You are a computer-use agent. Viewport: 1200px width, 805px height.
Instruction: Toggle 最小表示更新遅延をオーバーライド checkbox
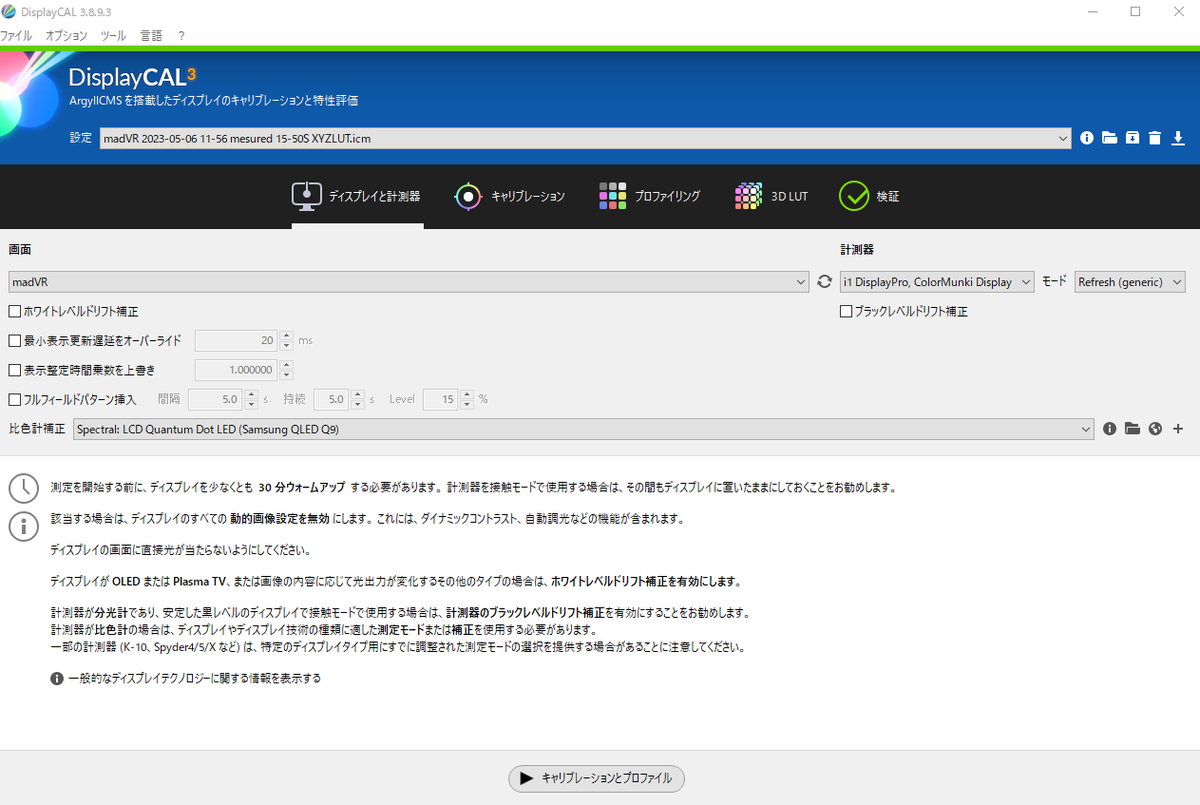click(15, 341)
